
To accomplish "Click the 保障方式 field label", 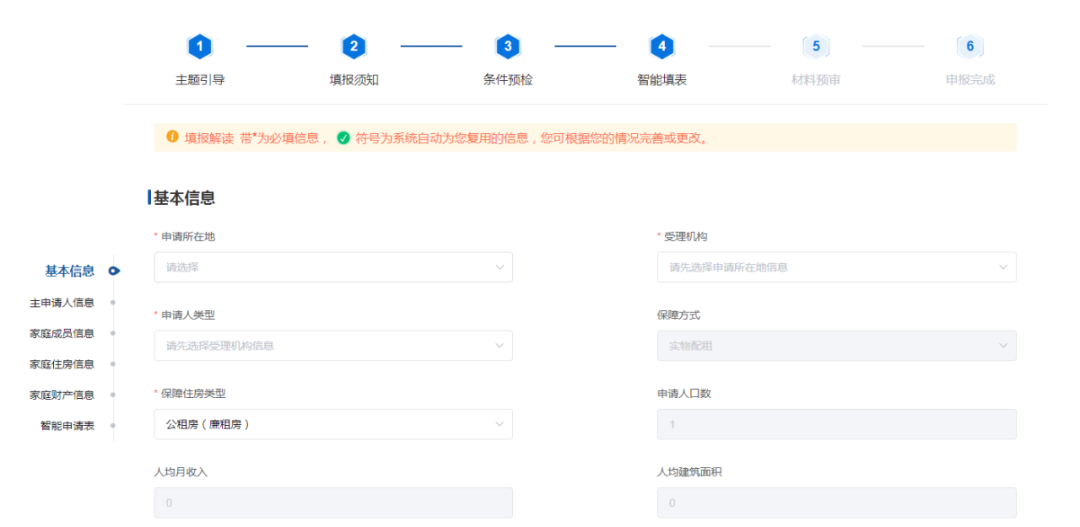I will pos(679,316).
